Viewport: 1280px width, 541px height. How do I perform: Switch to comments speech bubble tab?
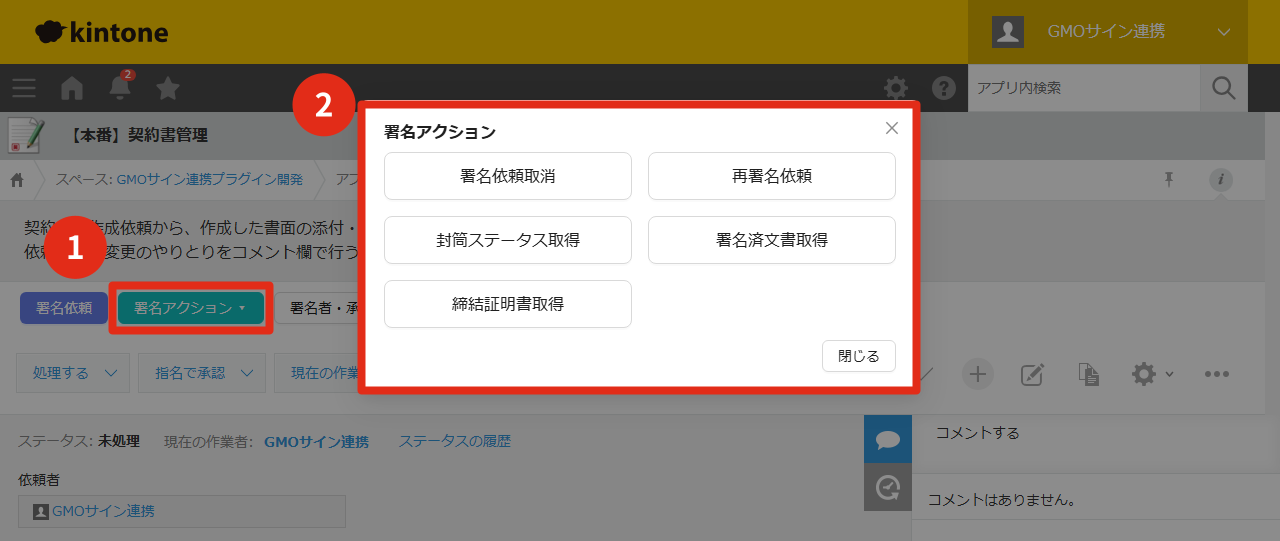(888, 440)
